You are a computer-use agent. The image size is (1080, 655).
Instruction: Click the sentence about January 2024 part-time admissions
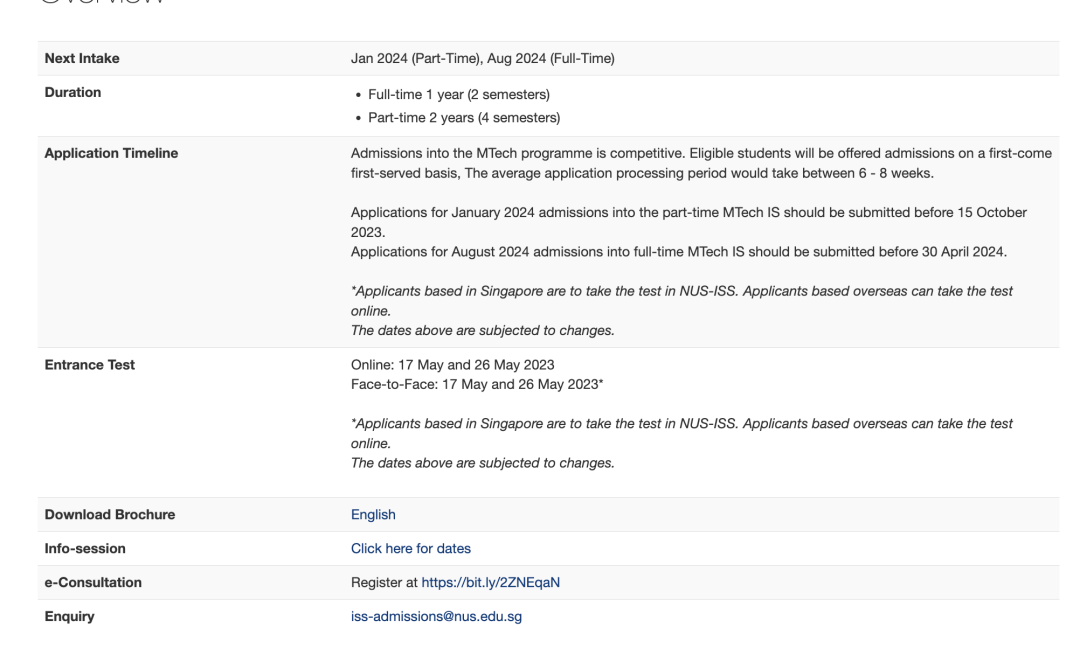(x=688, y=214)
